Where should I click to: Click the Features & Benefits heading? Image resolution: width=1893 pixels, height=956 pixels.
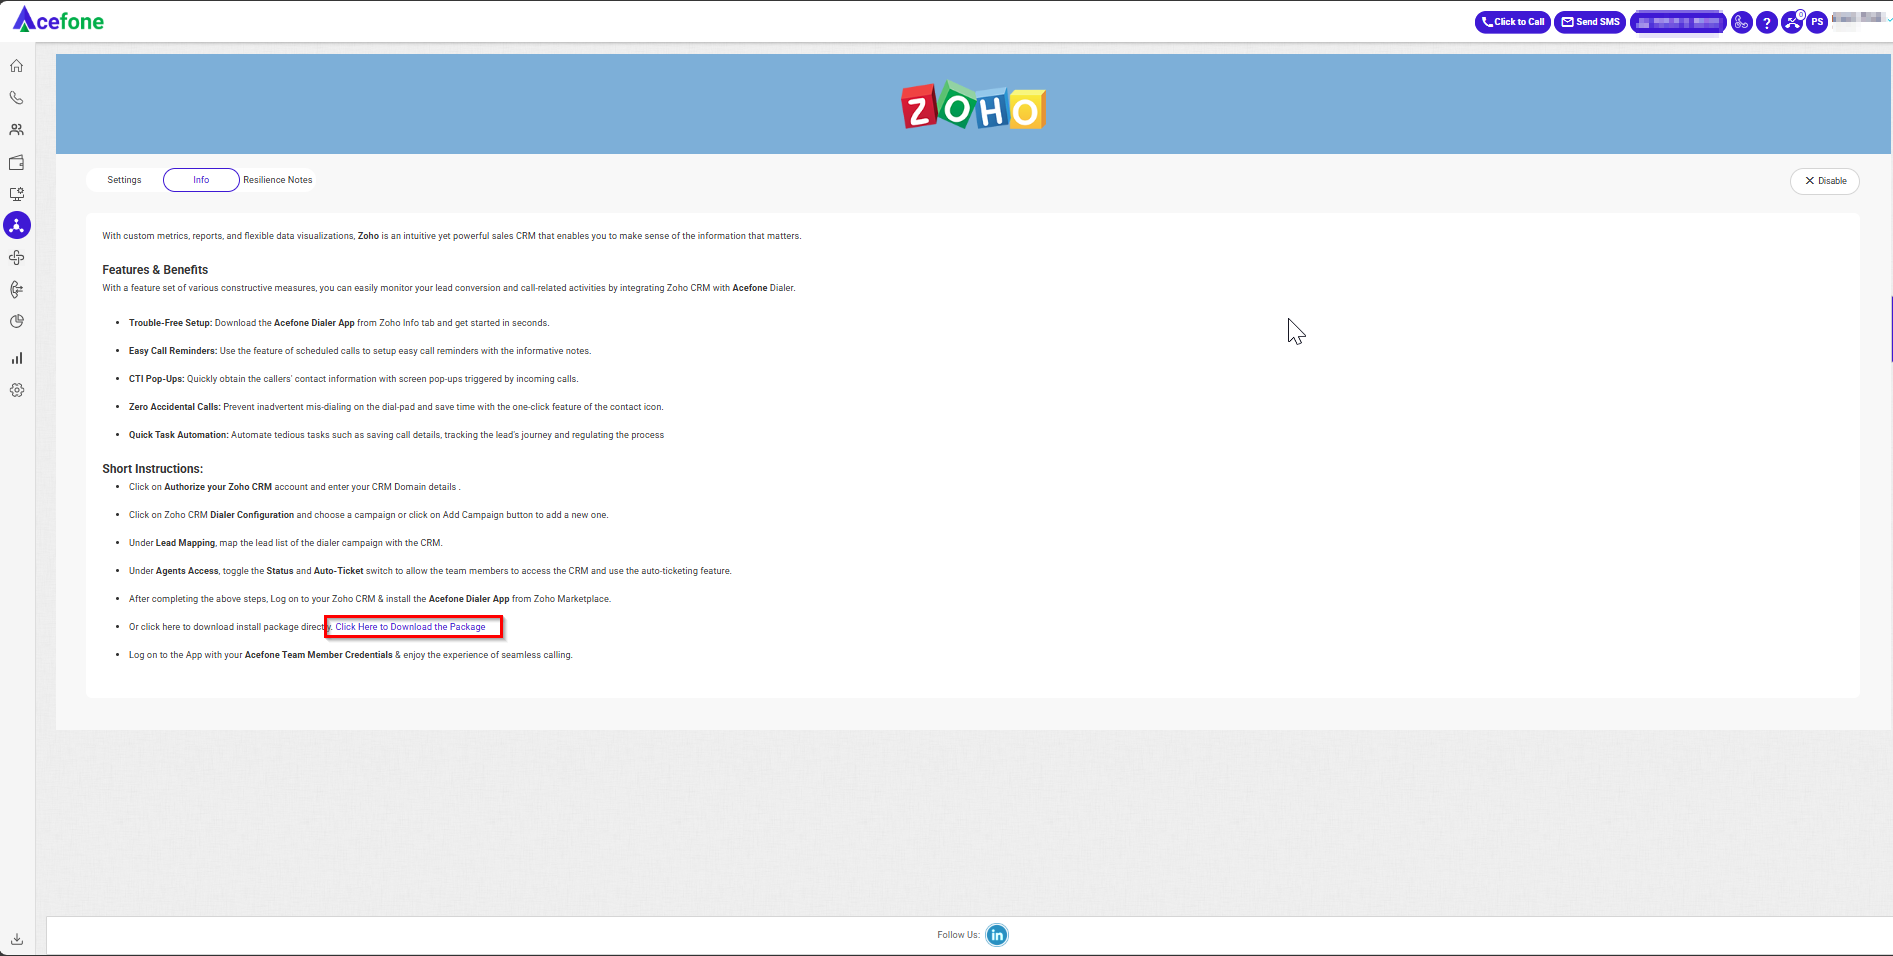click(155, 270)
